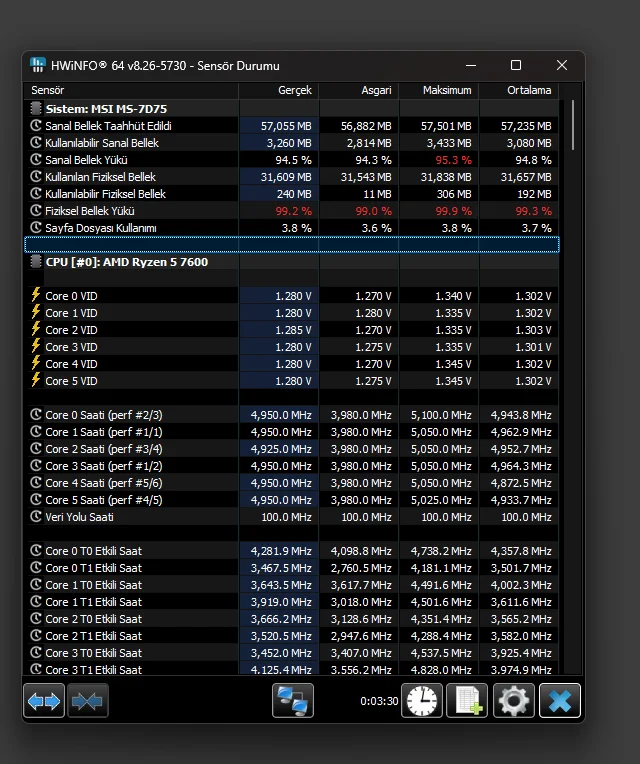Select Core 5 Saati (perf #4/5) label

[104, 500]
